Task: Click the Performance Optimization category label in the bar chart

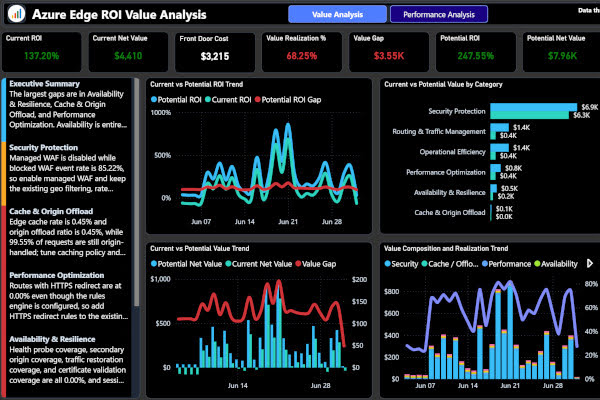Action: (x=446, y=172)
